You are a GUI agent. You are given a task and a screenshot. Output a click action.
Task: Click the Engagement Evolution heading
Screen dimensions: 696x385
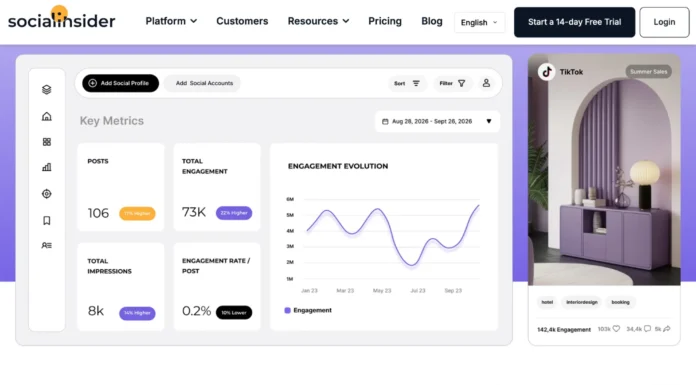pos(338,166)
